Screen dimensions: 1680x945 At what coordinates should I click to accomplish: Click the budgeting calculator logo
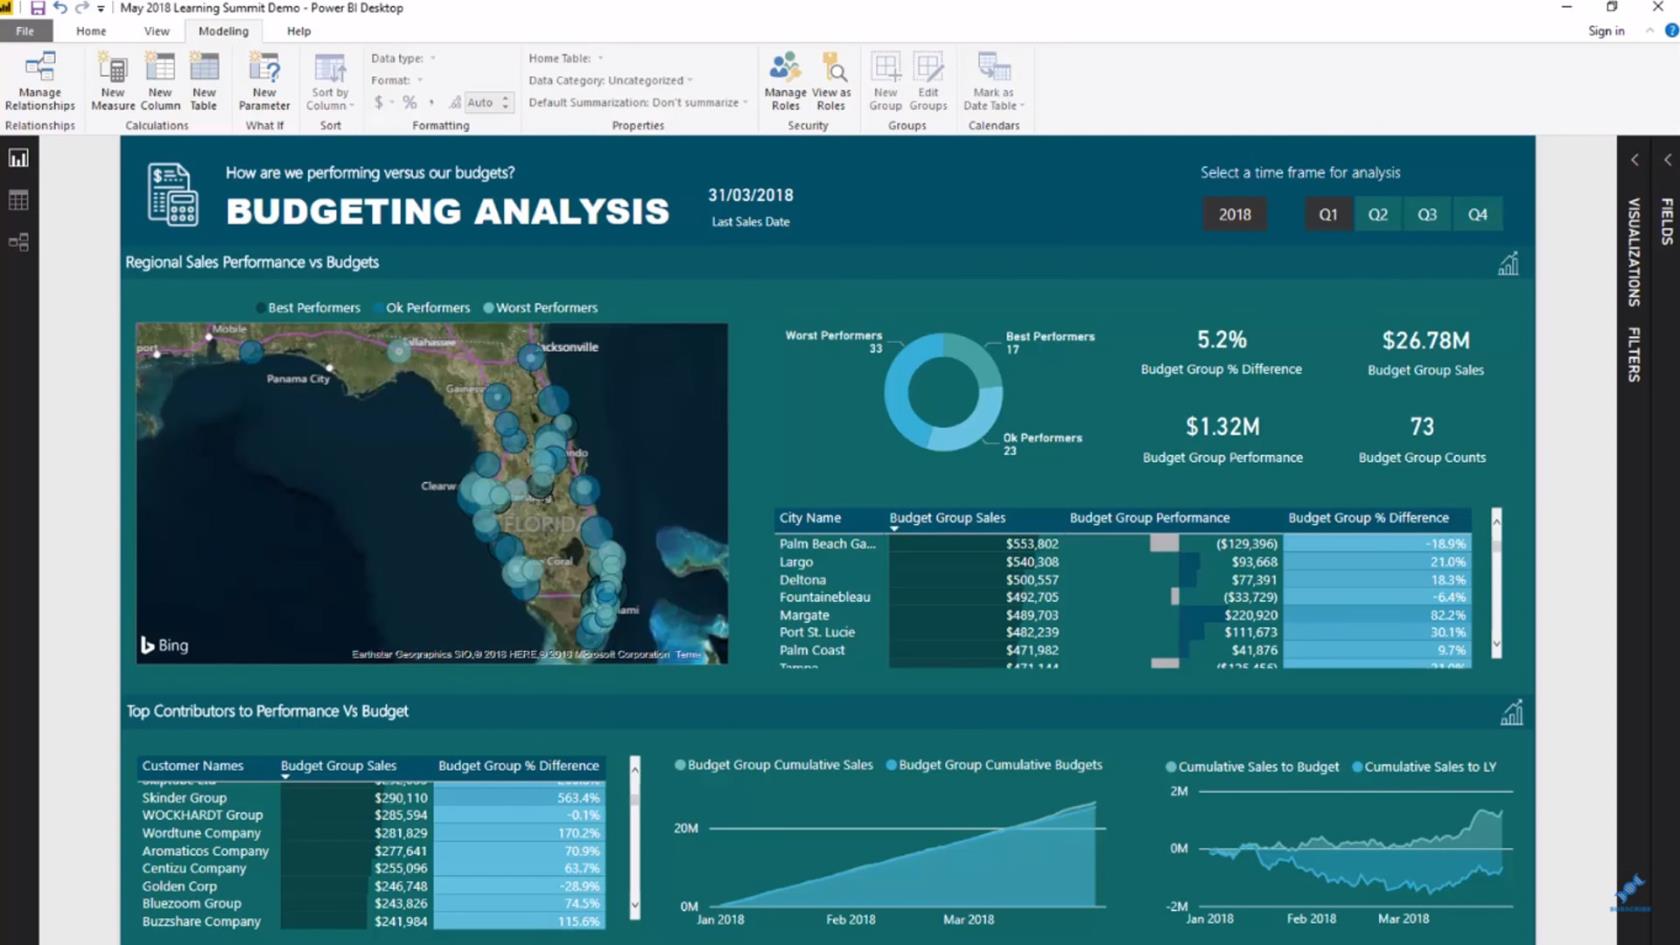[x=172, y=194]
